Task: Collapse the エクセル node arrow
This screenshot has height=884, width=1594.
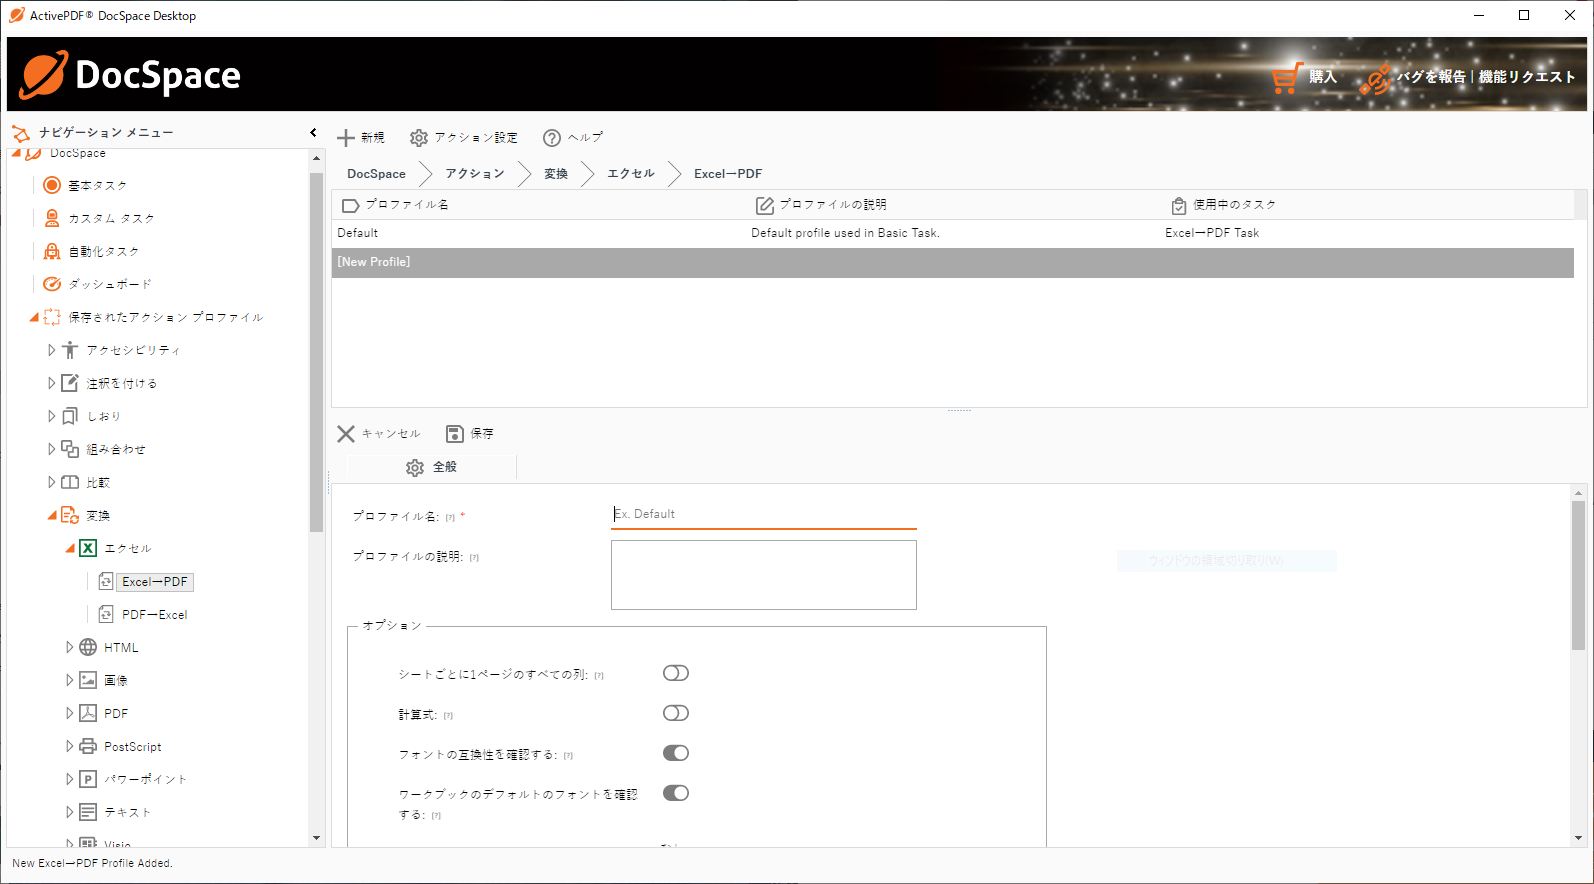Action: pos(70,549)
